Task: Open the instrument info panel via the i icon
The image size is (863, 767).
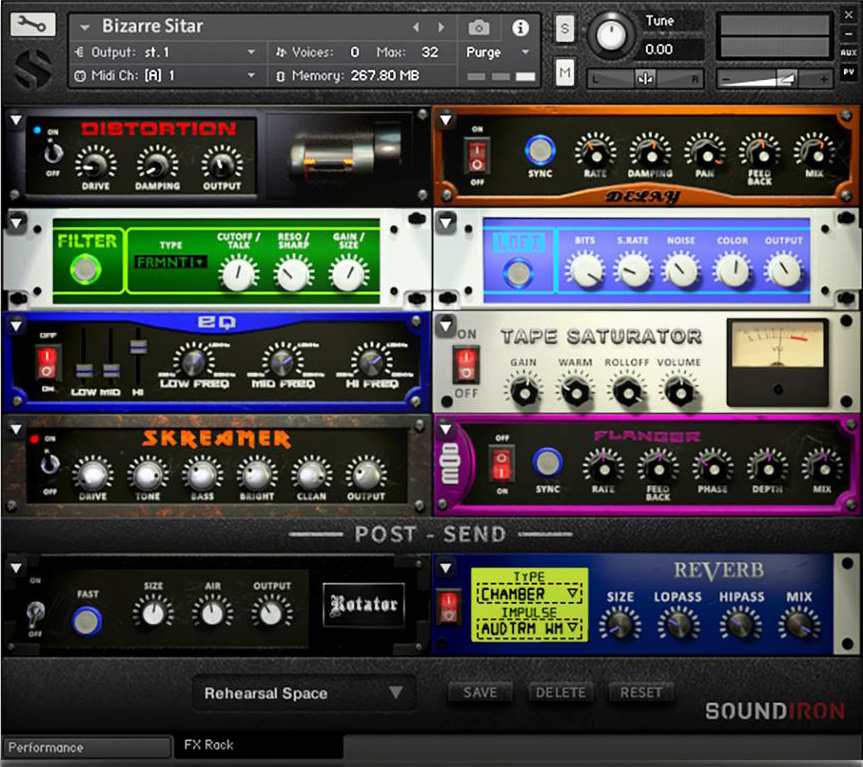Action: point(518,28)
